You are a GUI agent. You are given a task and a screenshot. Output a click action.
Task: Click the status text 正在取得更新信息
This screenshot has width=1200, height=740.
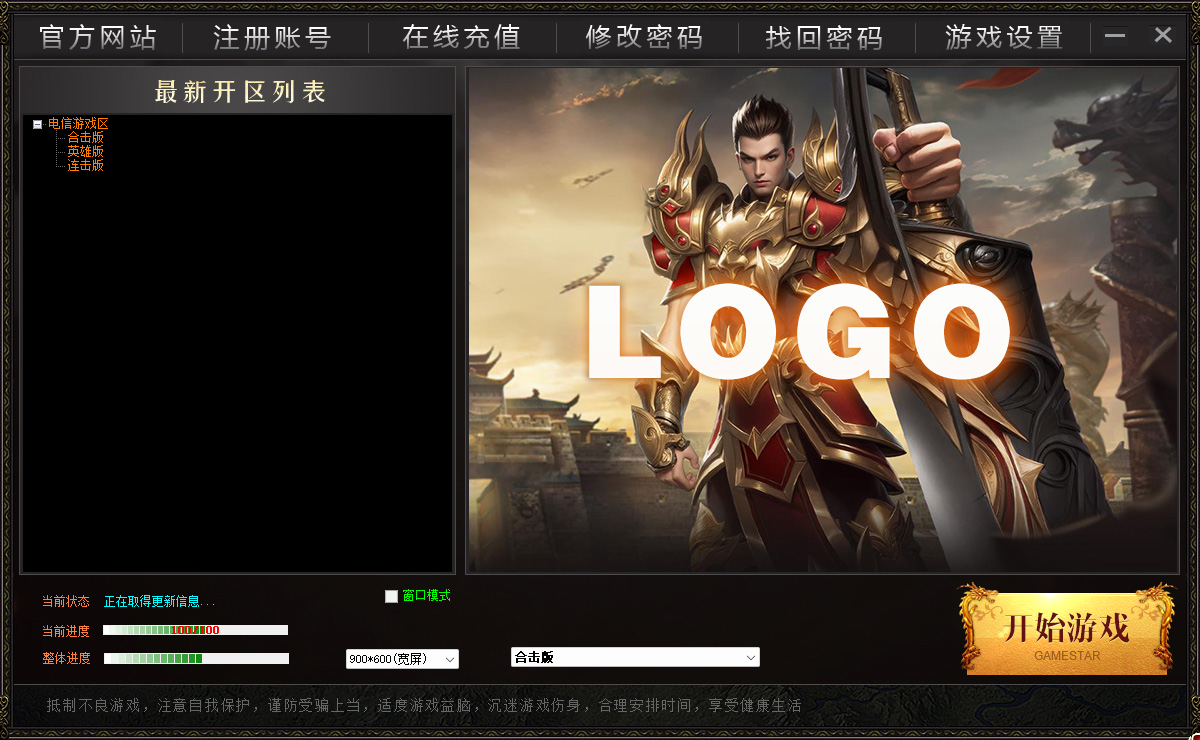159,602
